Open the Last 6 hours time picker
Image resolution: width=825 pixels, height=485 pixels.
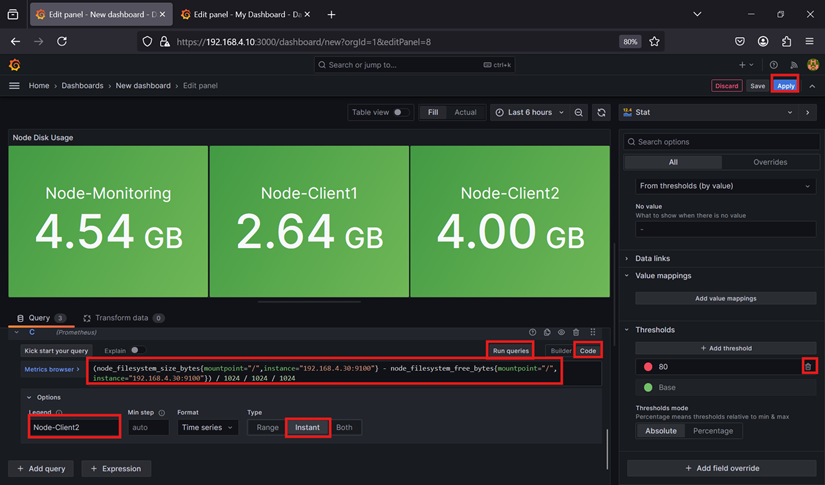[529, 113]
